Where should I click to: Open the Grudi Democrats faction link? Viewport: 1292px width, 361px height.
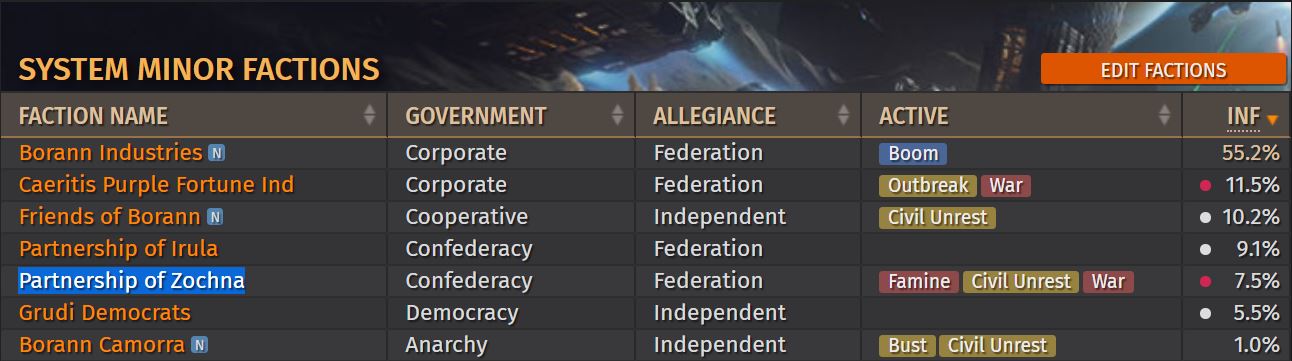105,313
